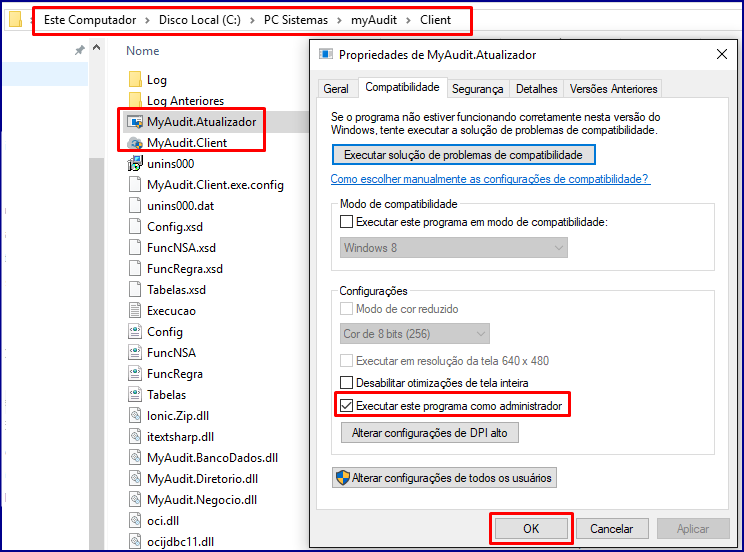This screenshot has height=552, width=744.
Task: Click the MyAudit.Client.exe.config file icon
Action: (135, 184)
